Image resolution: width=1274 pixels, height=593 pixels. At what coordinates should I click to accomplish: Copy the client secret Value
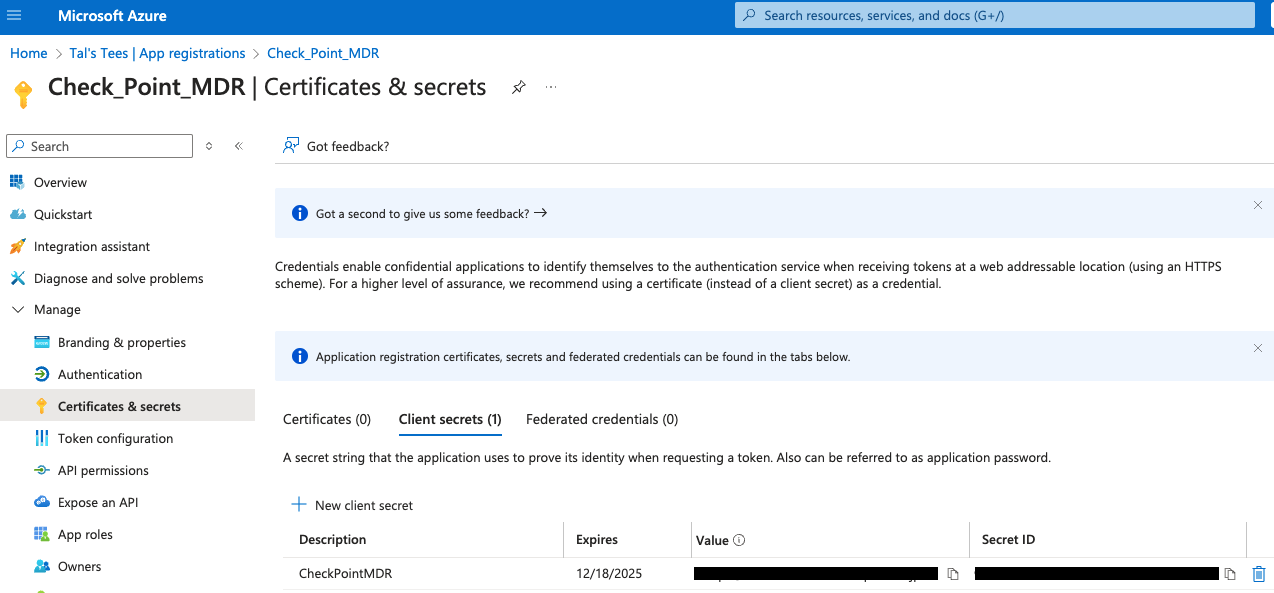pos(951,573)
